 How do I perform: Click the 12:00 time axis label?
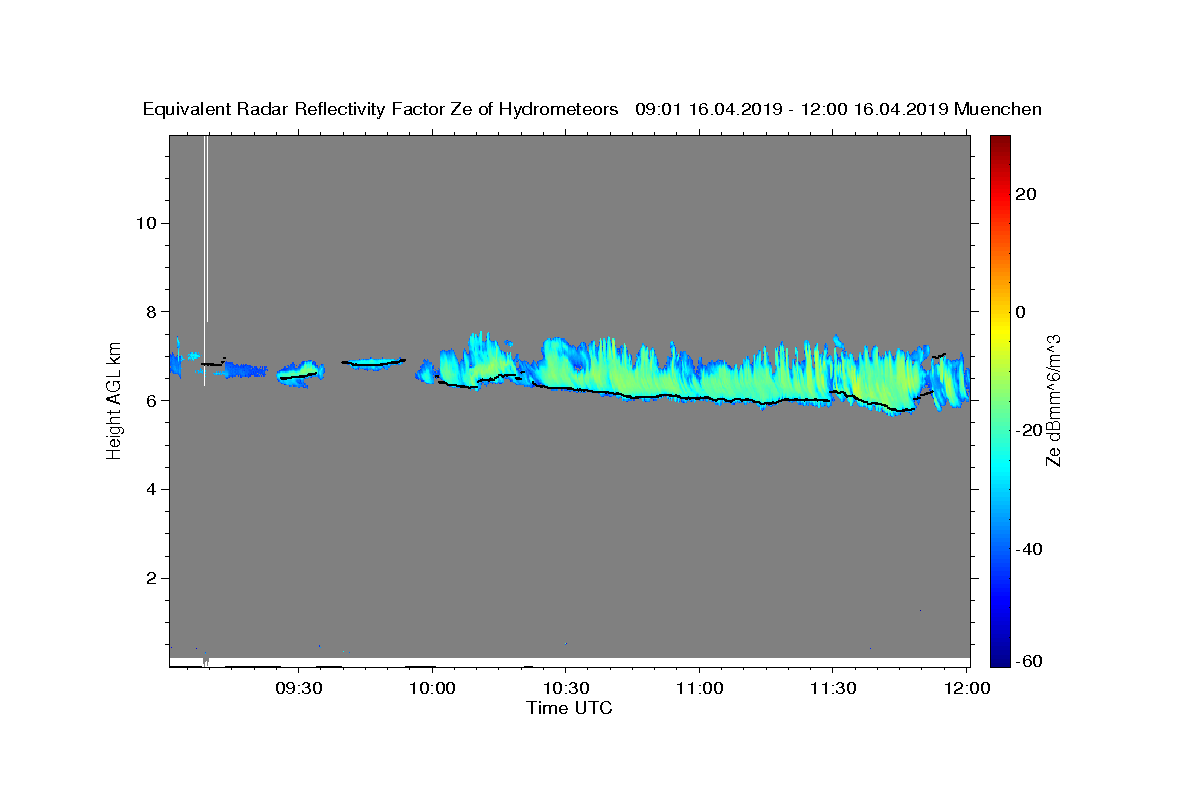point(967,688)
